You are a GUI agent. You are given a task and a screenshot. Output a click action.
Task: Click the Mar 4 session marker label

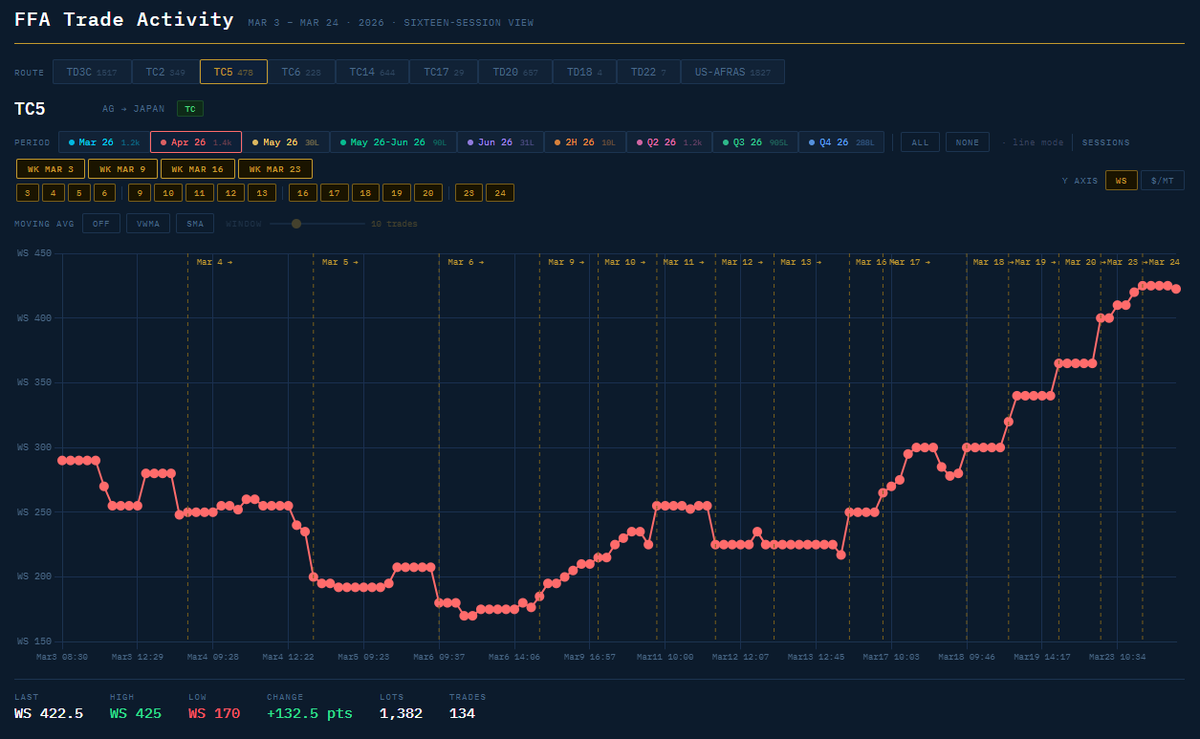click(x=214, y=262)
